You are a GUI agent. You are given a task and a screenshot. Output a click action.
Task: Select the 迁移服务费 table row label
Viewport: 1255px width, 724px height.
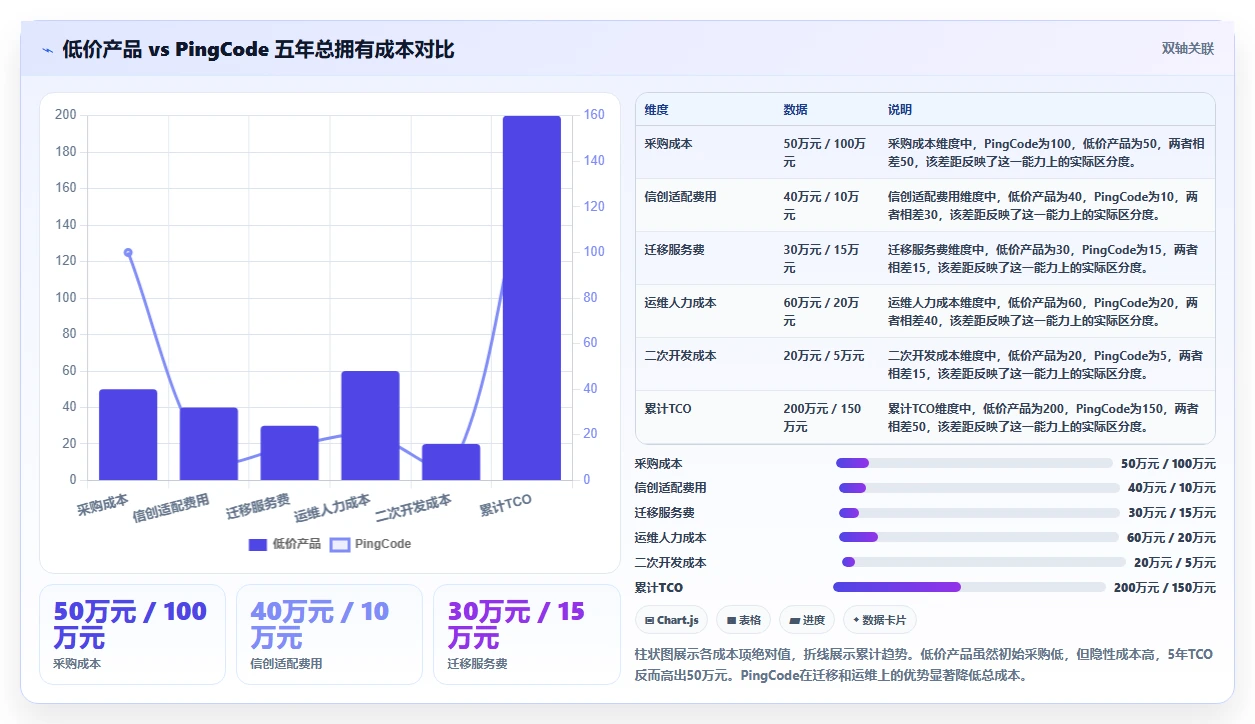[x=675, y=249]
